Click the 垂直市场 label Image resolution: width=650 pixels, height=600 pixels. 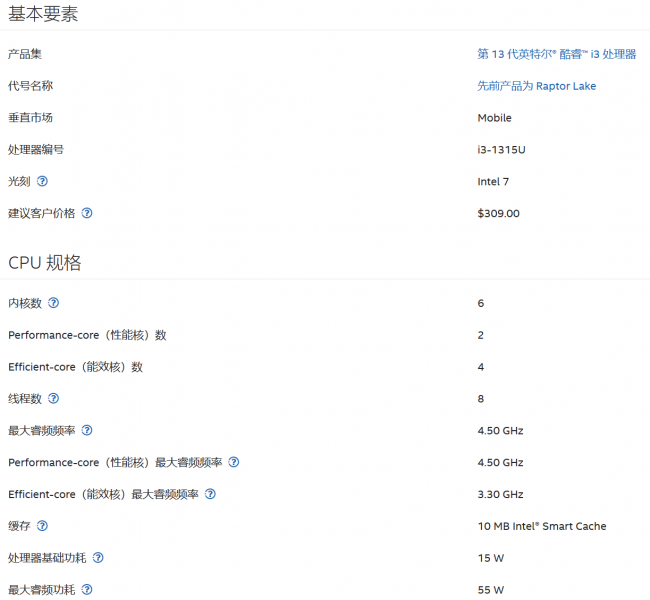click(x=30, y=118)
